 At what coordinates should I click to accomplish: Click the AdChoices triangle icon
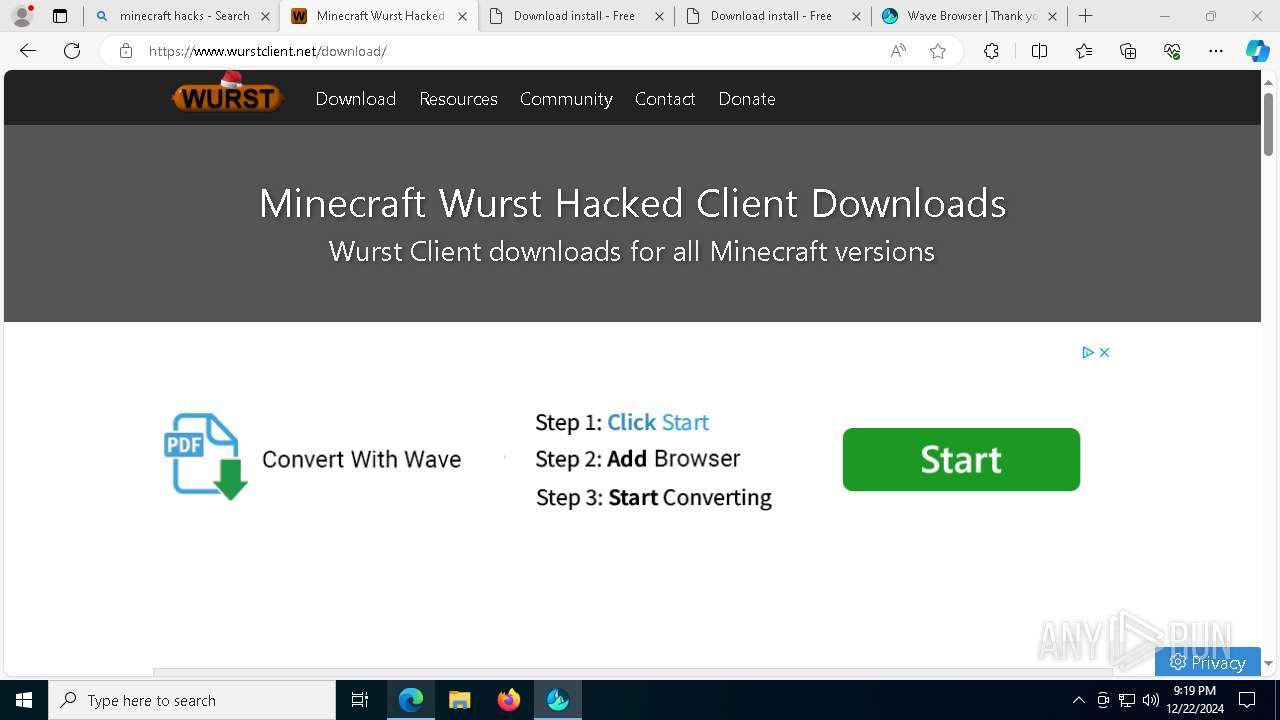1088,352
